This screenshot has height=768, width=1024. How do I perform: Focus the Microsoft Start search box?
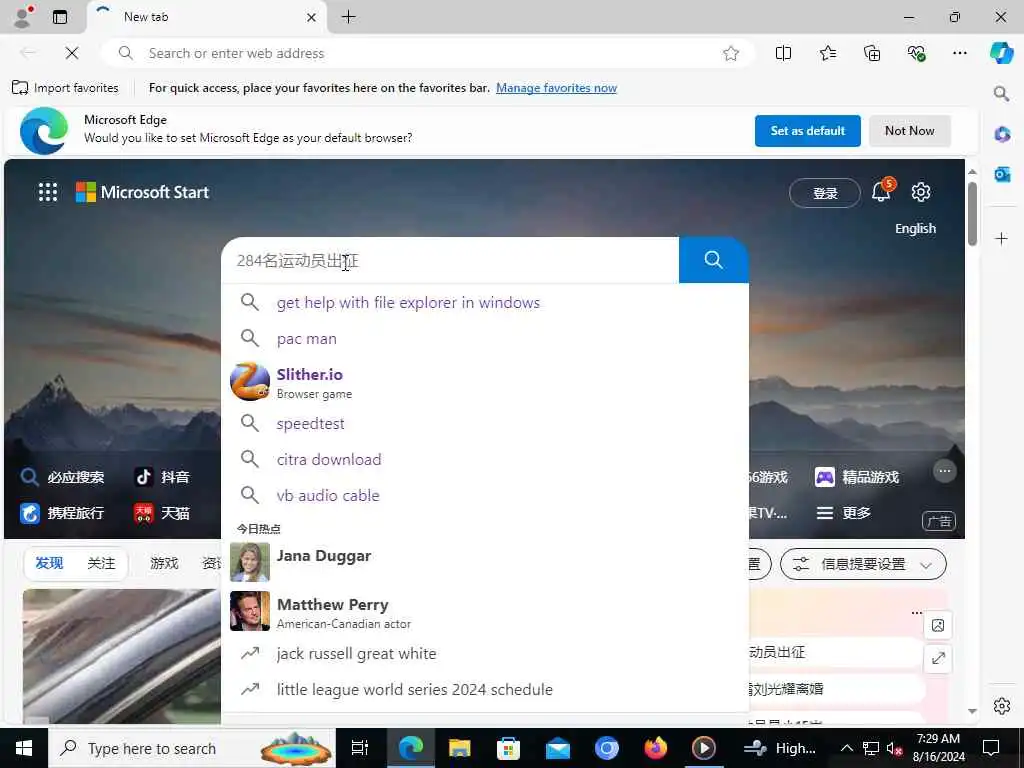[450, 261]
